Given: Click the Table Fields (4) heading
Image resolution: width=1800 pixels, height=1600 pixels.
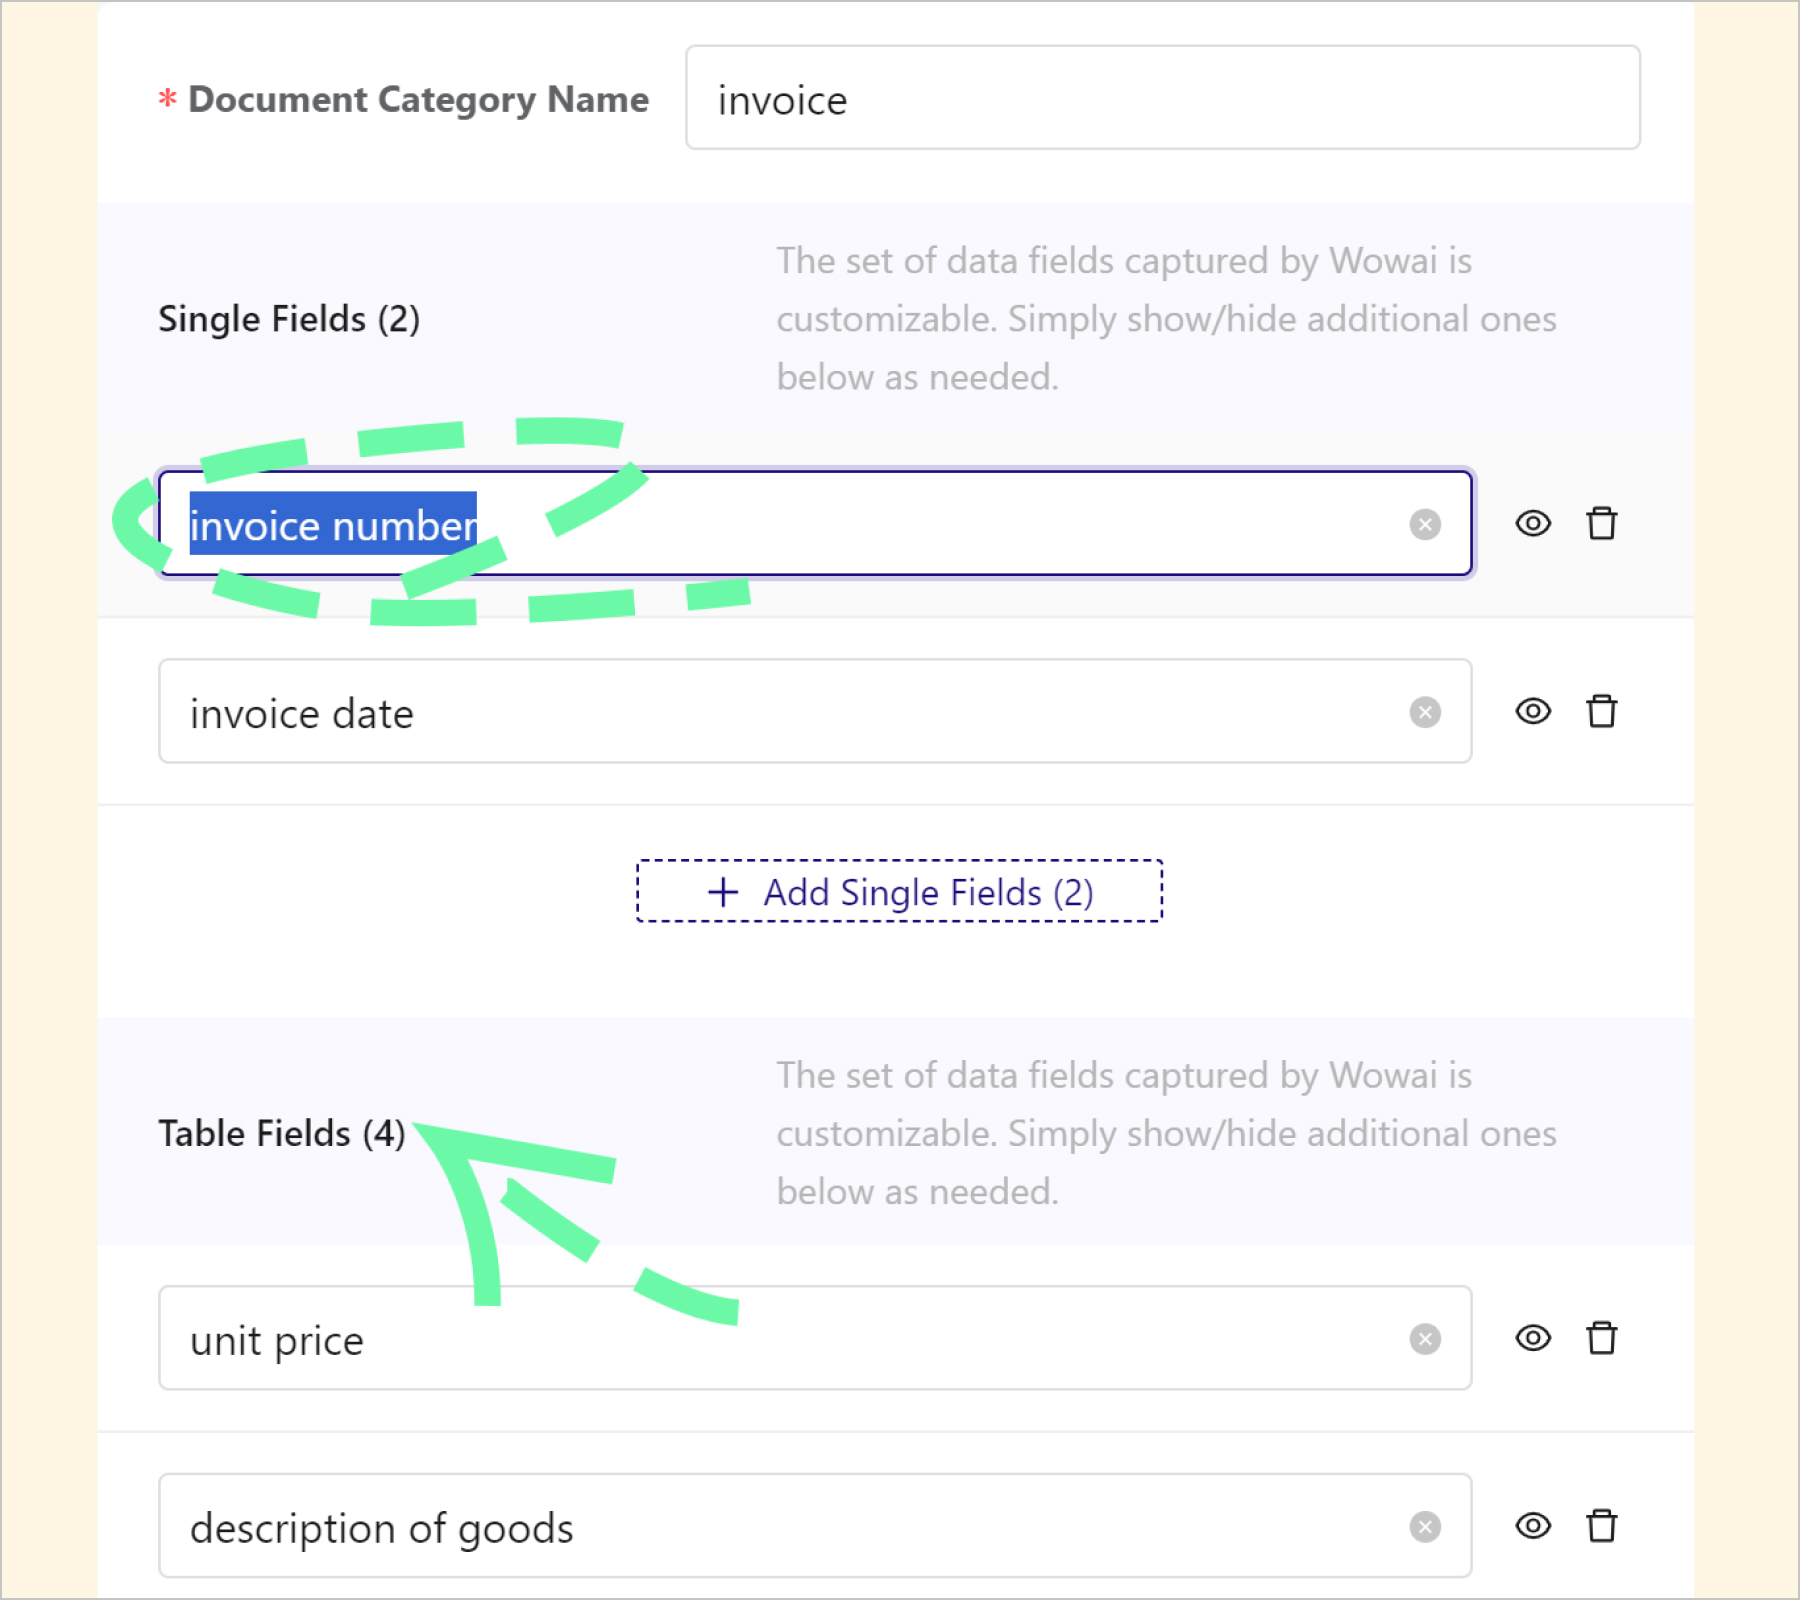Looking at the screenshot, I should coord(282,1133).
